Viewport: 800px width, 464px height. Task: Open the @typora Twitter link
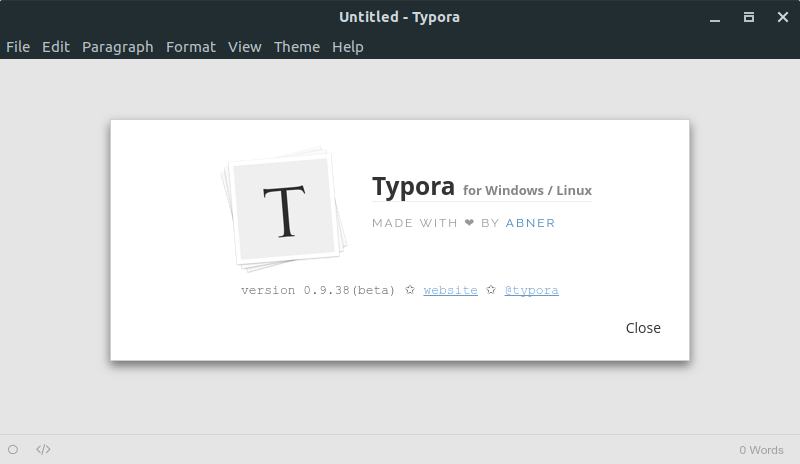point(531,290)
